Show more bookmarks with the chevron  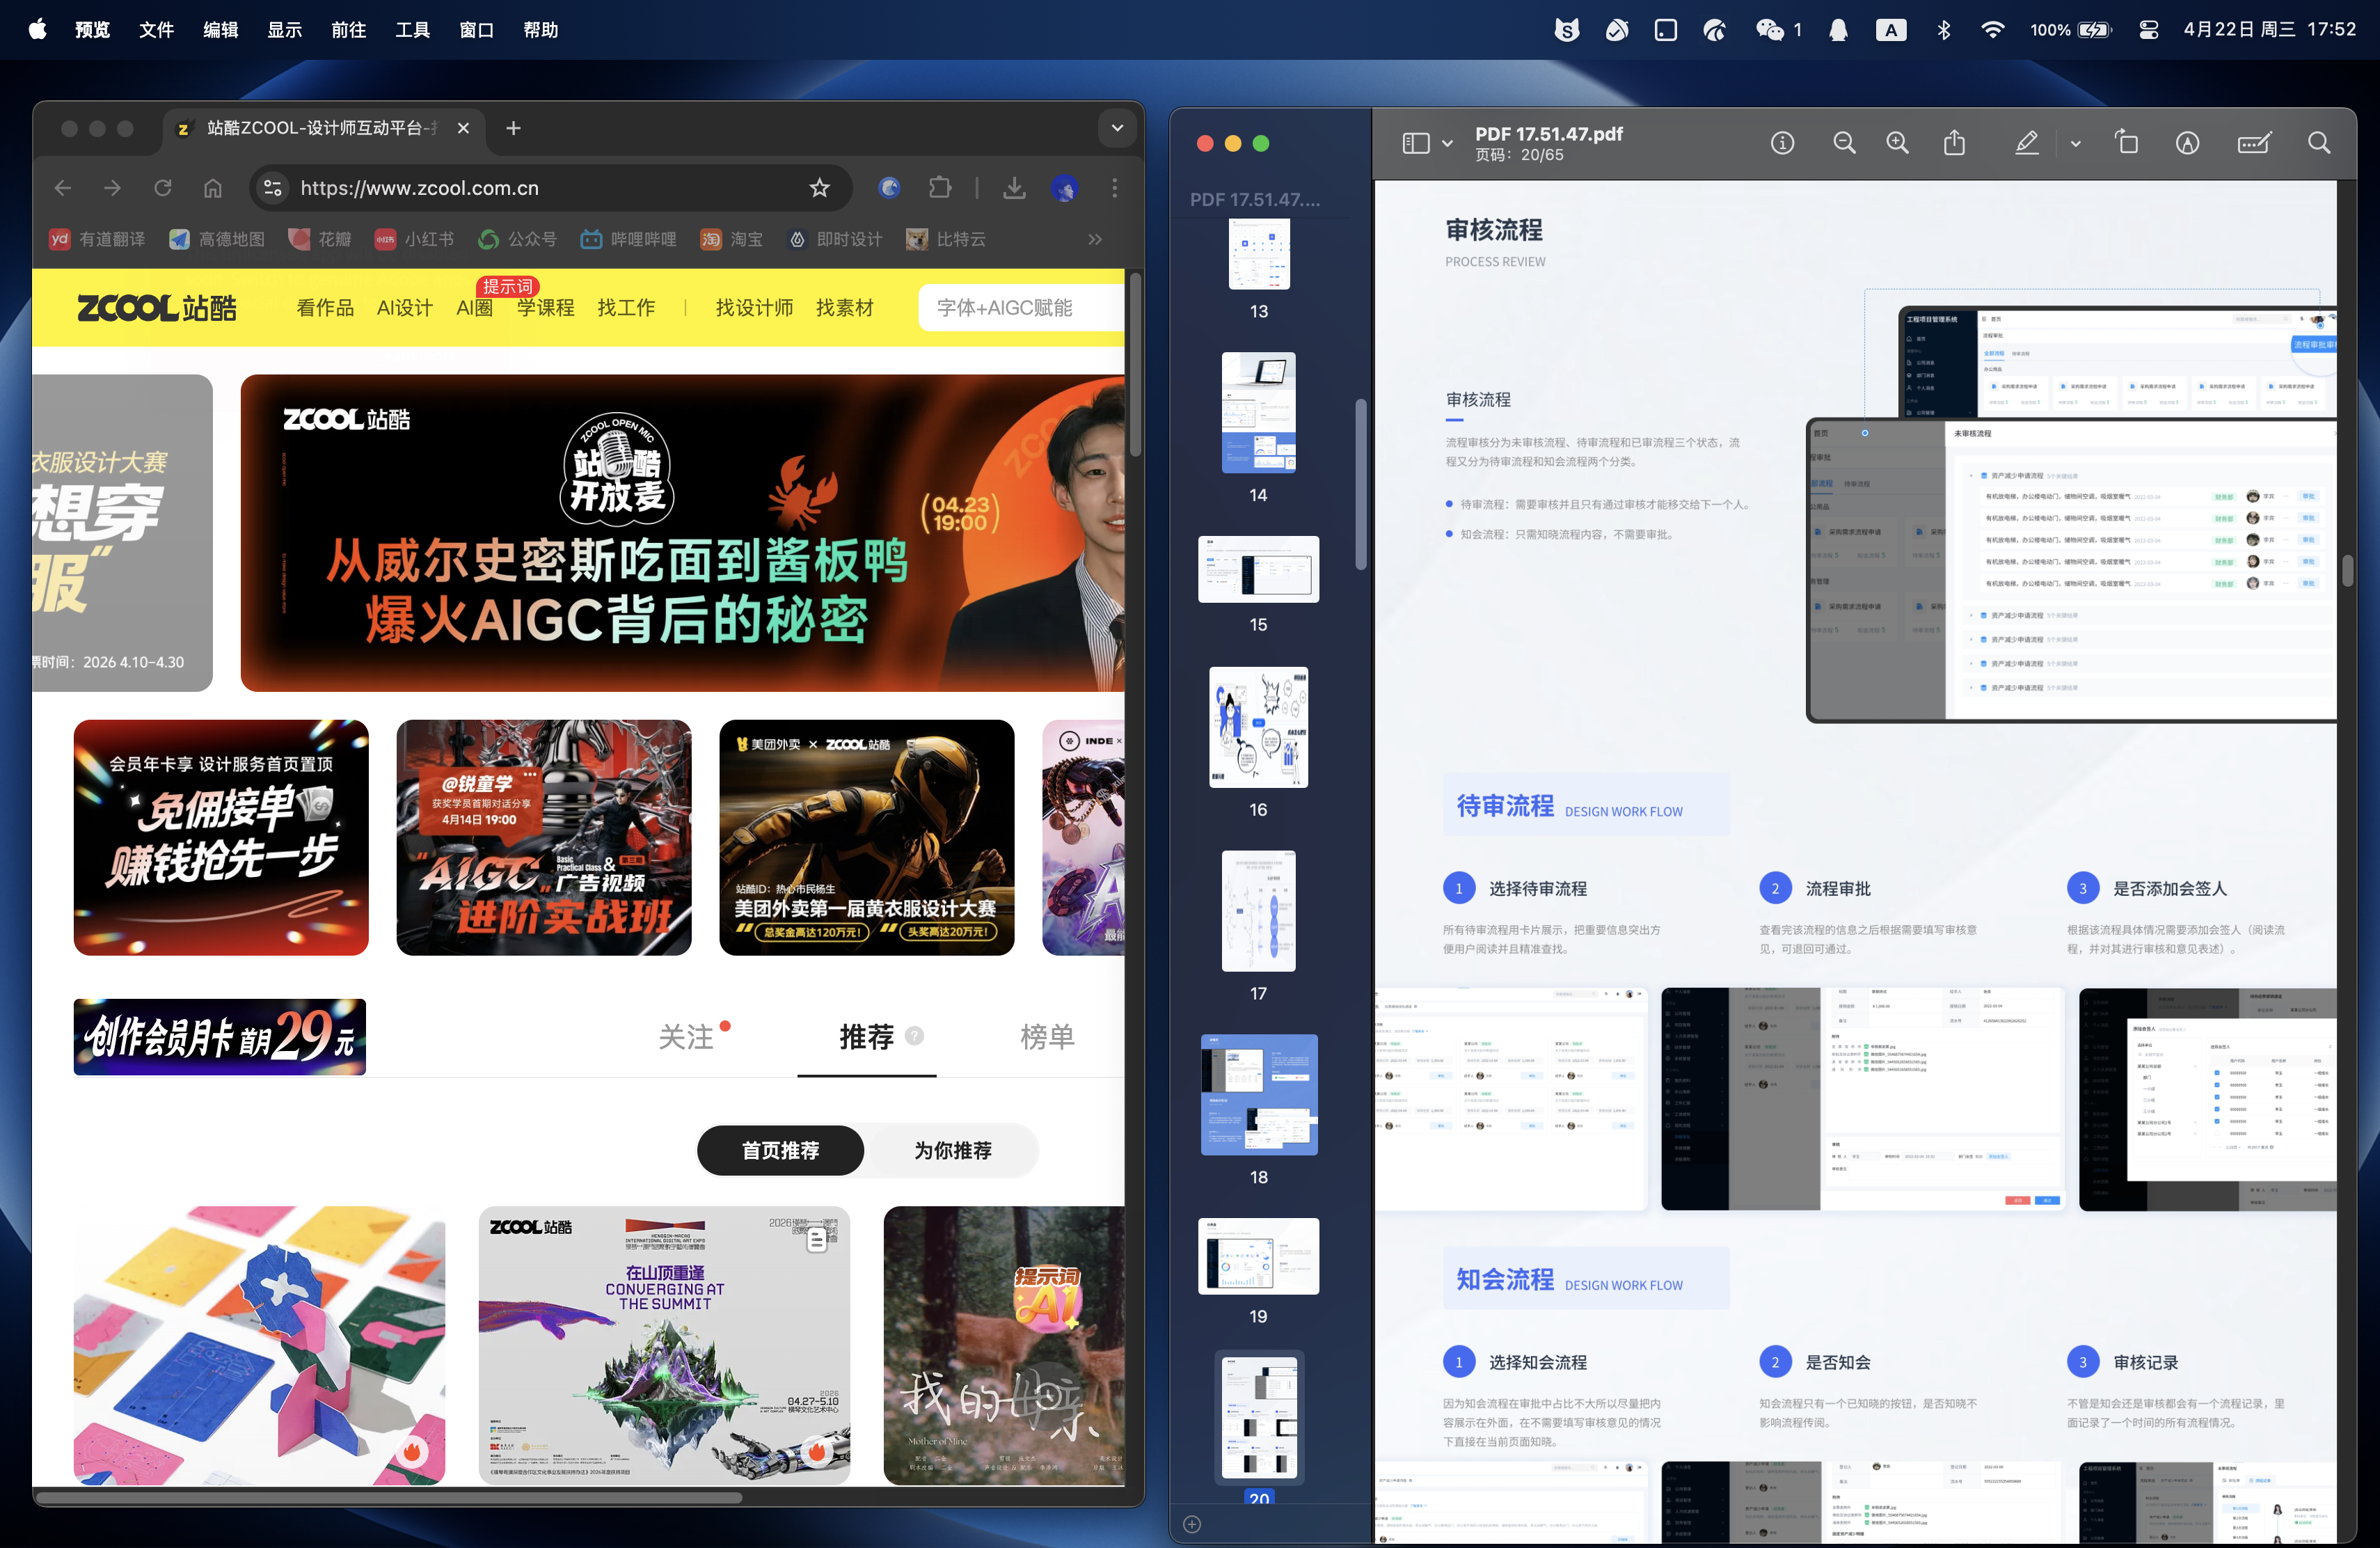(1094, 239)
